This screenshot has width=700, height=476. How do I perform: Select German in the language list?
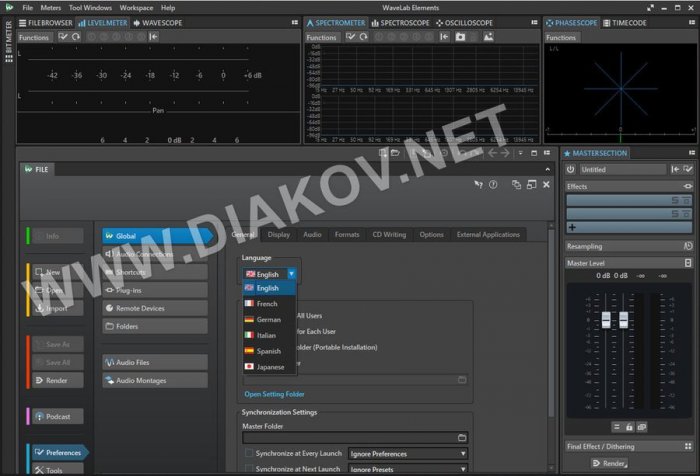point(269,320)
